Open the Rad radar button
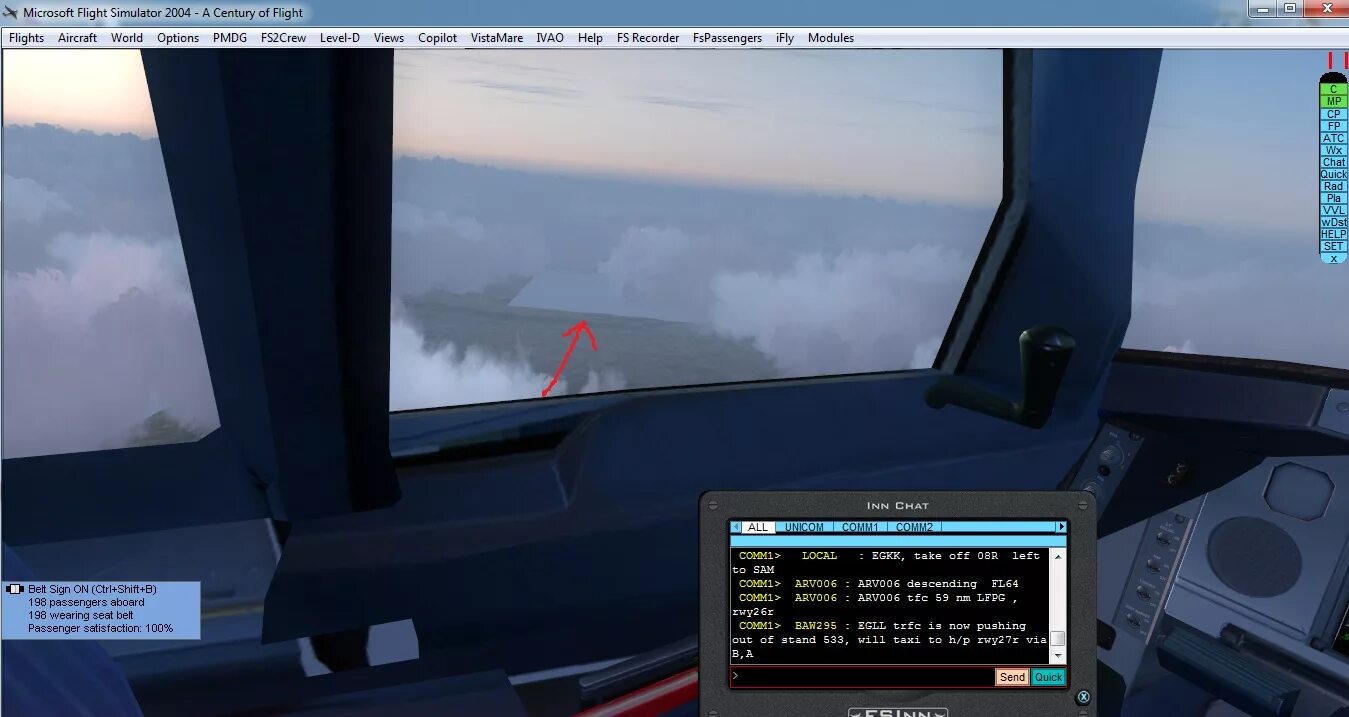1349x717 pixels. point(1333,186)
